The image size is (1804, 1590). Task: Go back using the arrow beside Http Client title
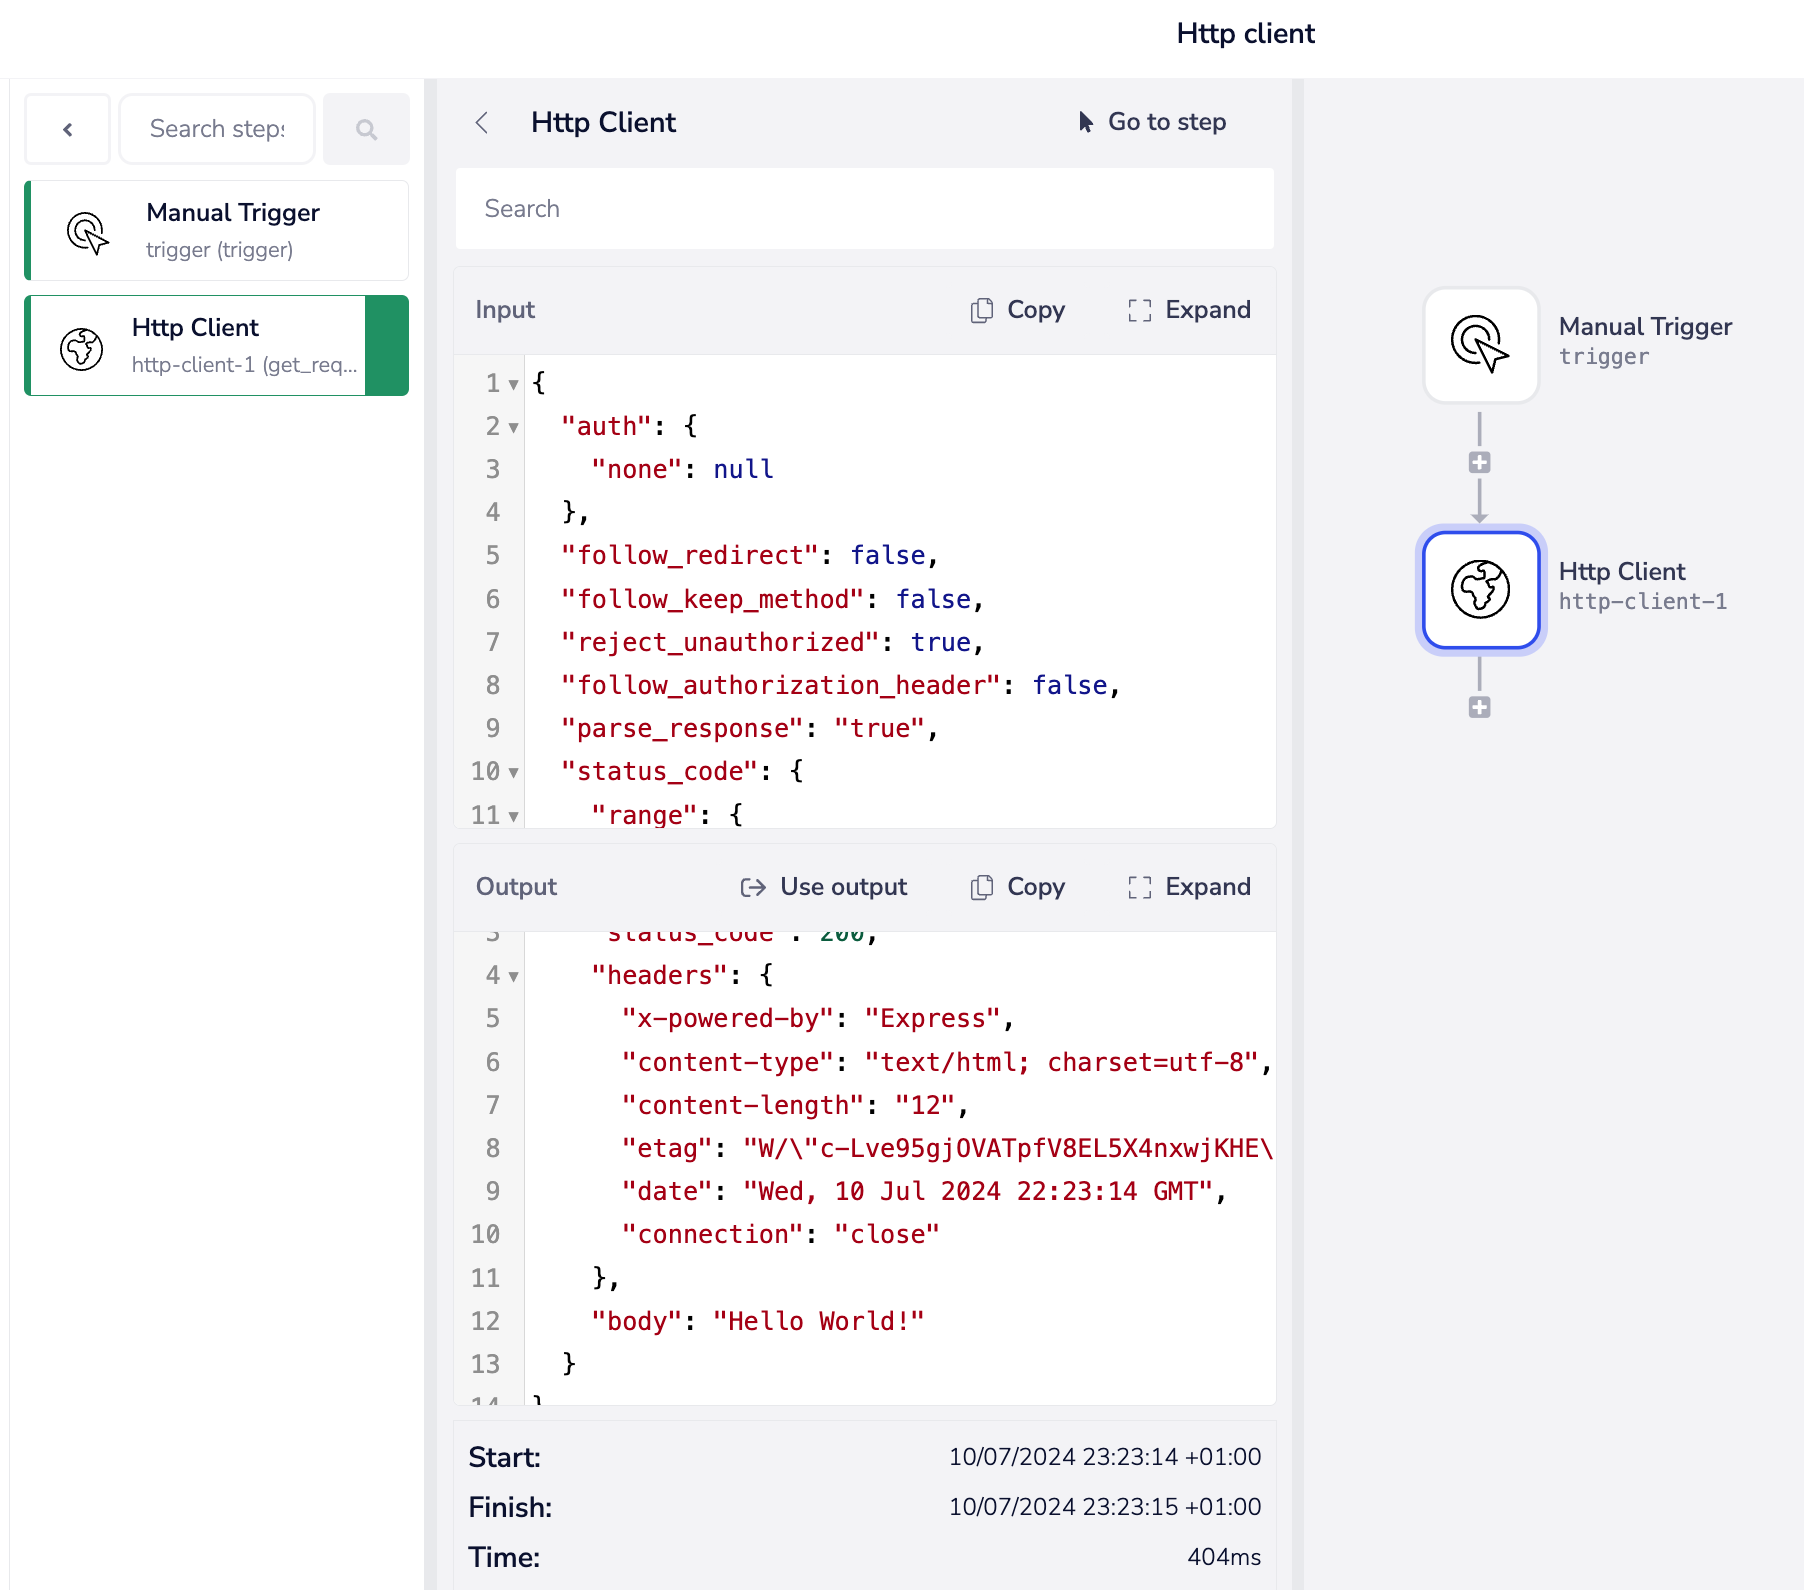click(x=482, y=123)
